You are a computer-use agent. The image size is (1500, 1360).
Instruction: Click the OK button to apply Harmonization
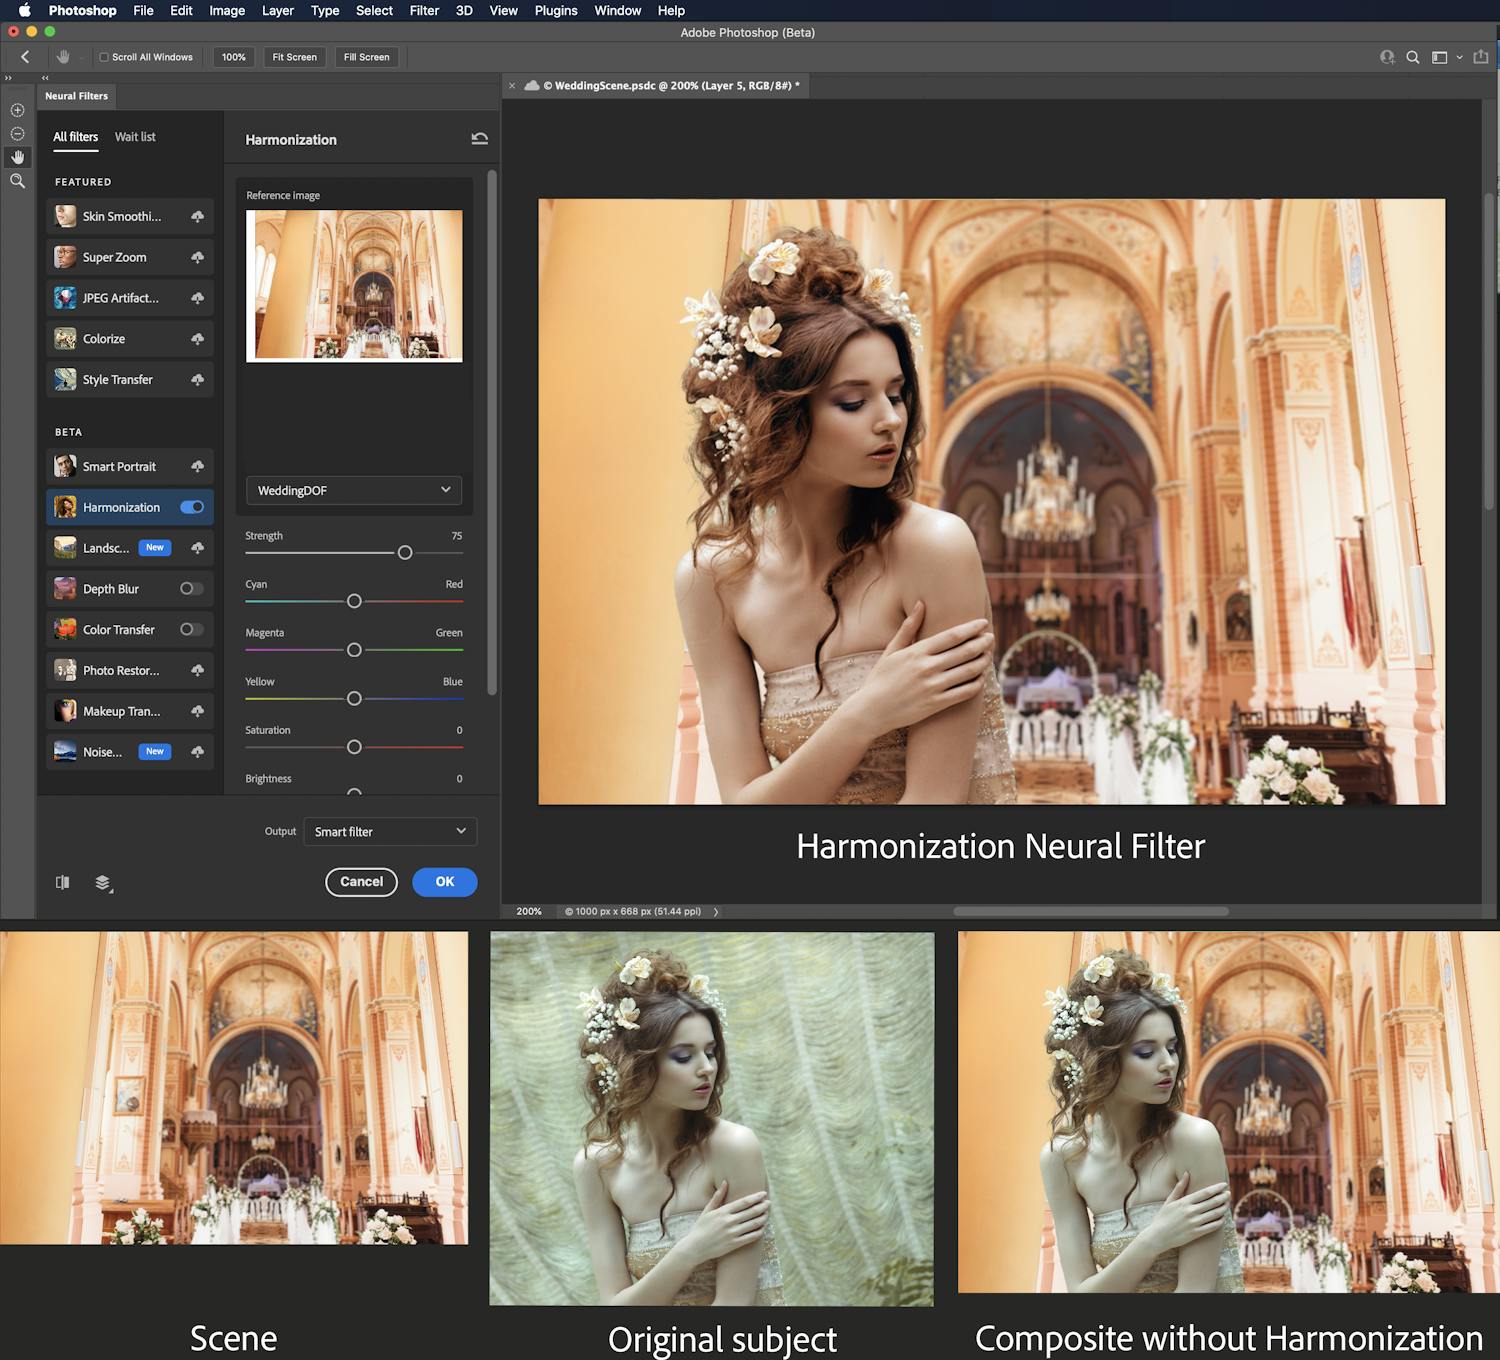(444, 882)
